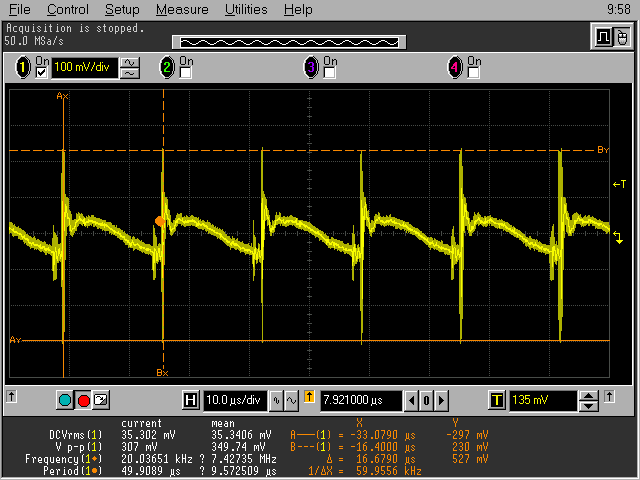Click the Ay horizontal cursor marker label
The height and width of the screenshot is (480, 640).
click(x=16, y=340)
